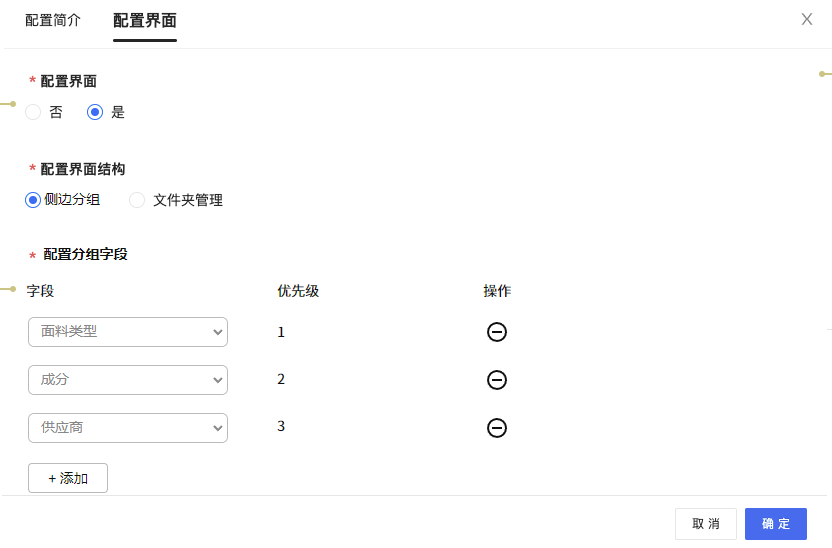
Task: Click the 优先级 column header
Action: (298, 291)
